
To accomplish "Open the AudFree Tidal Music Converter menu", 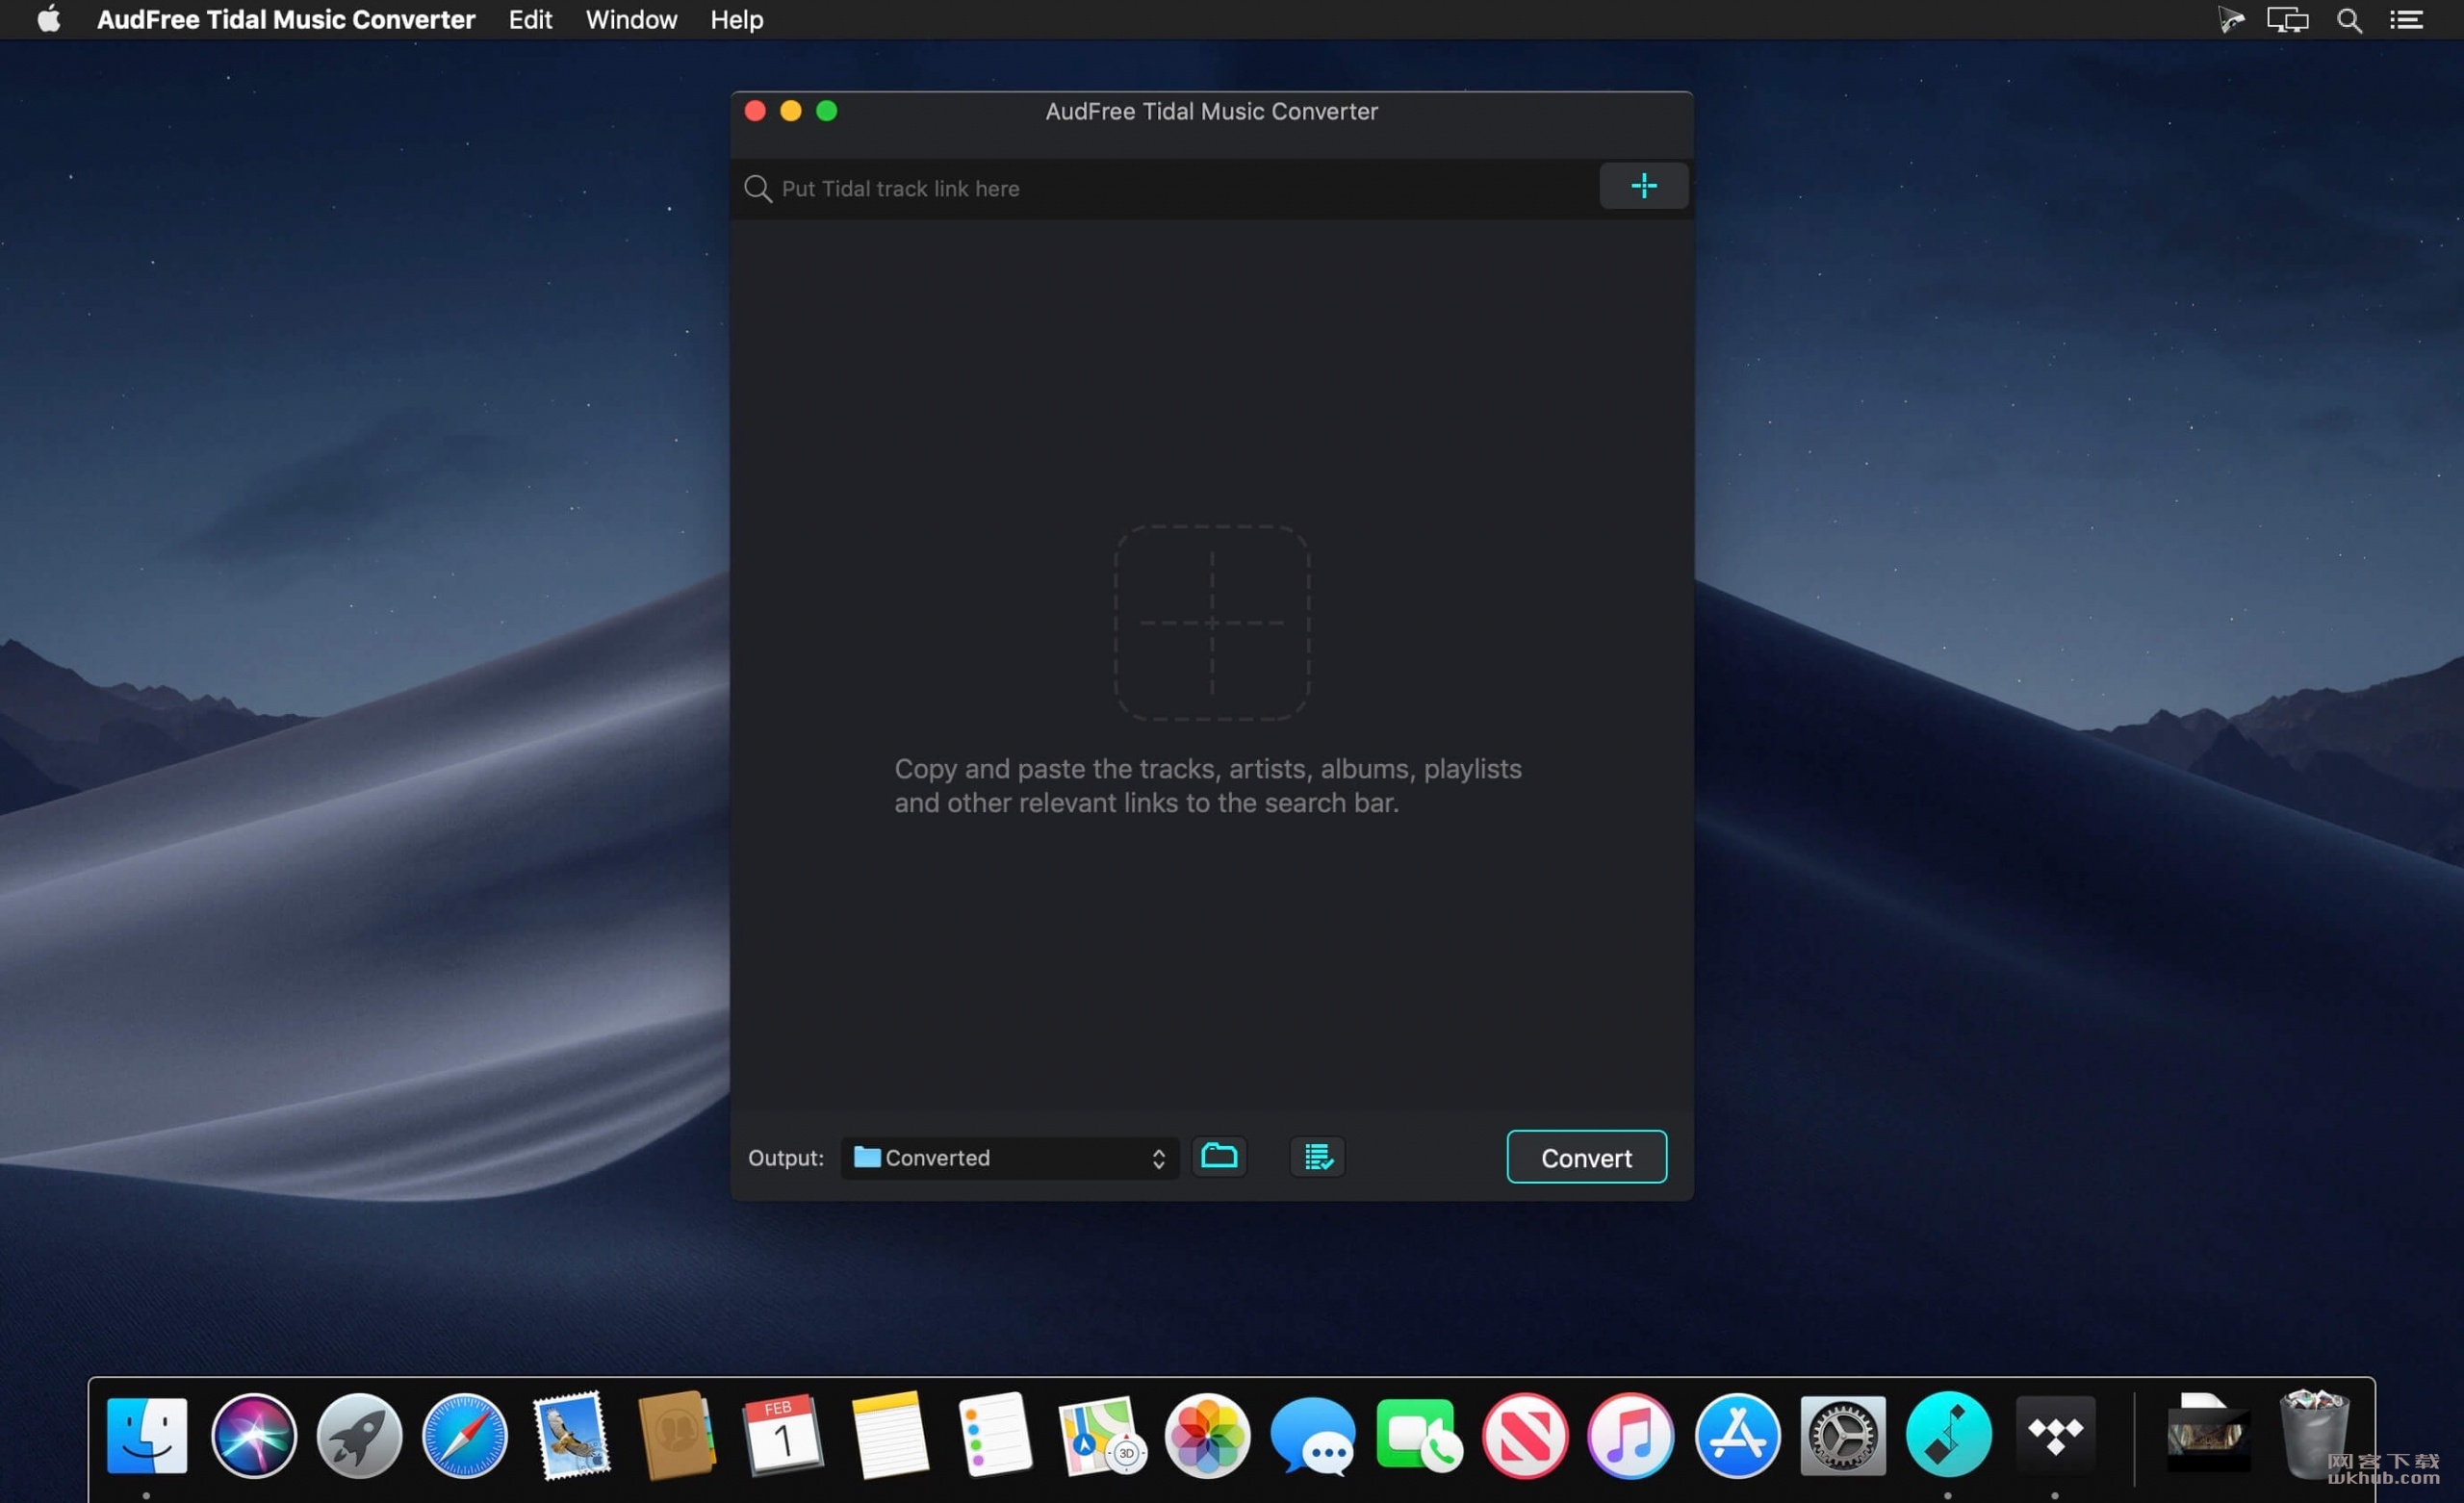I will pyautogui.click(x=286, y=20).
